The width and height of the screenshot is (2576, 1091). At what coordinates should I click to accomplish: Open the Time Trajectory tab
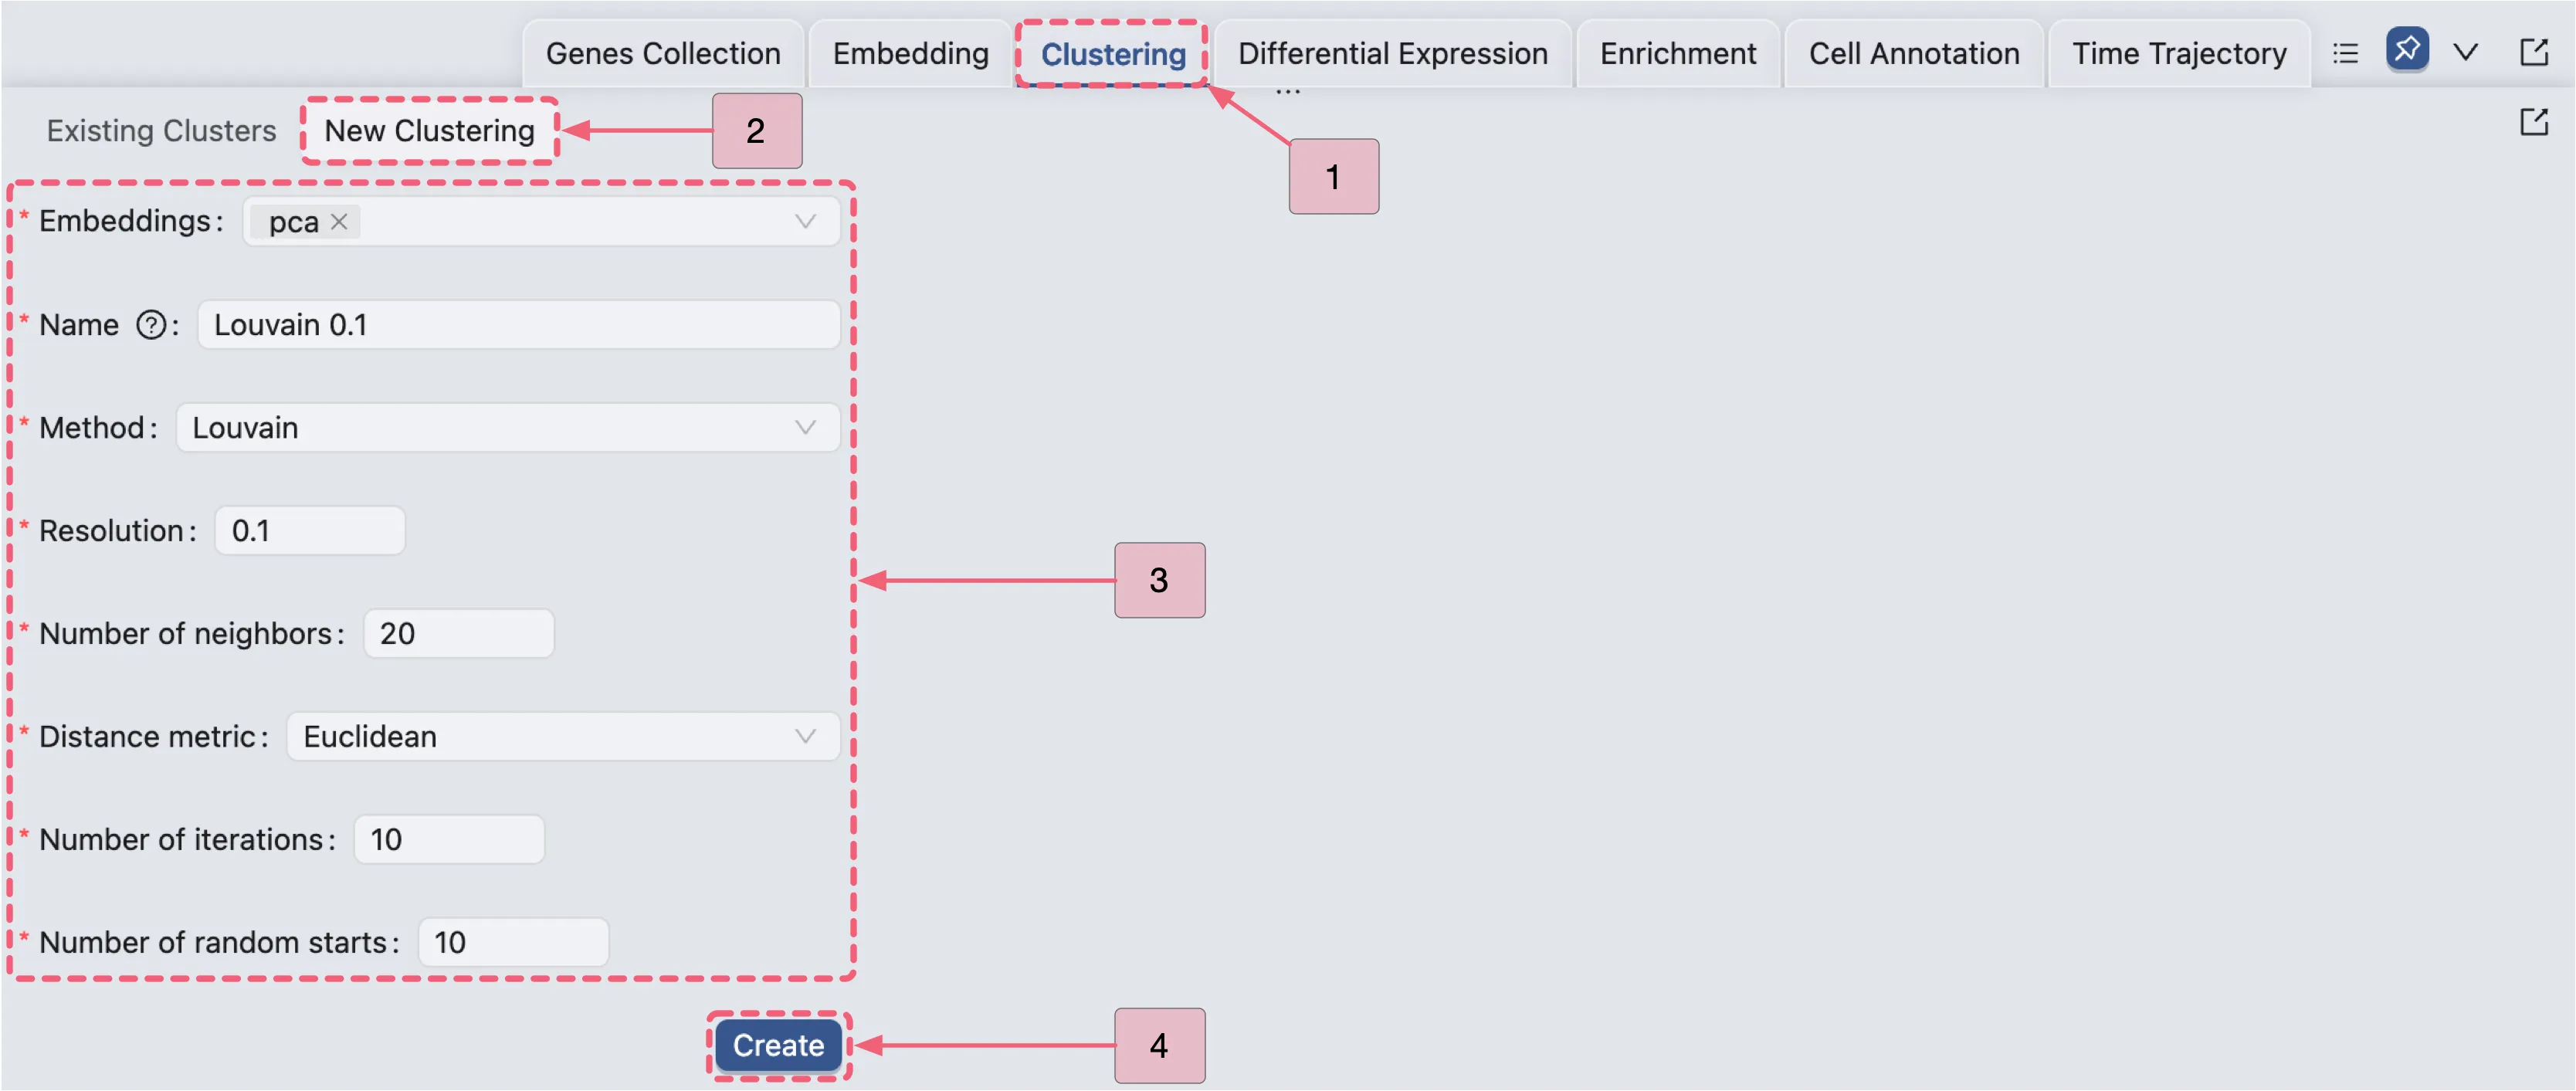click(2178, 54)
